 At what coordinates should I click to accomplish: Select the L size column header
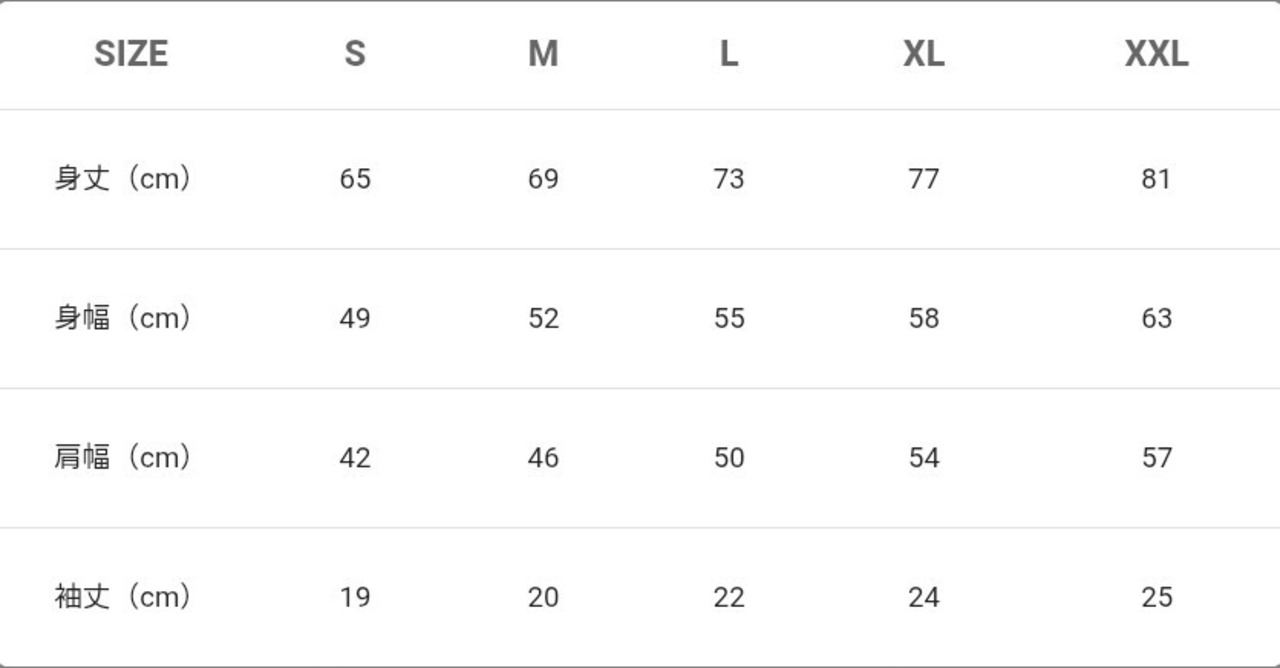point(729,54)
